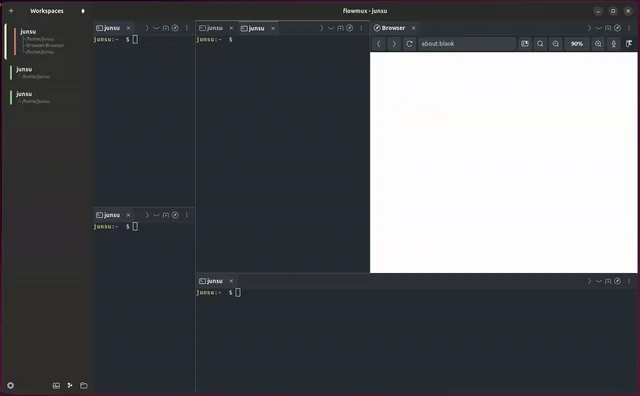Click compass icon in two-tab middle pane header
Image resolution: width=640 pixels, height=396 pixels.
tap(350, 28)
